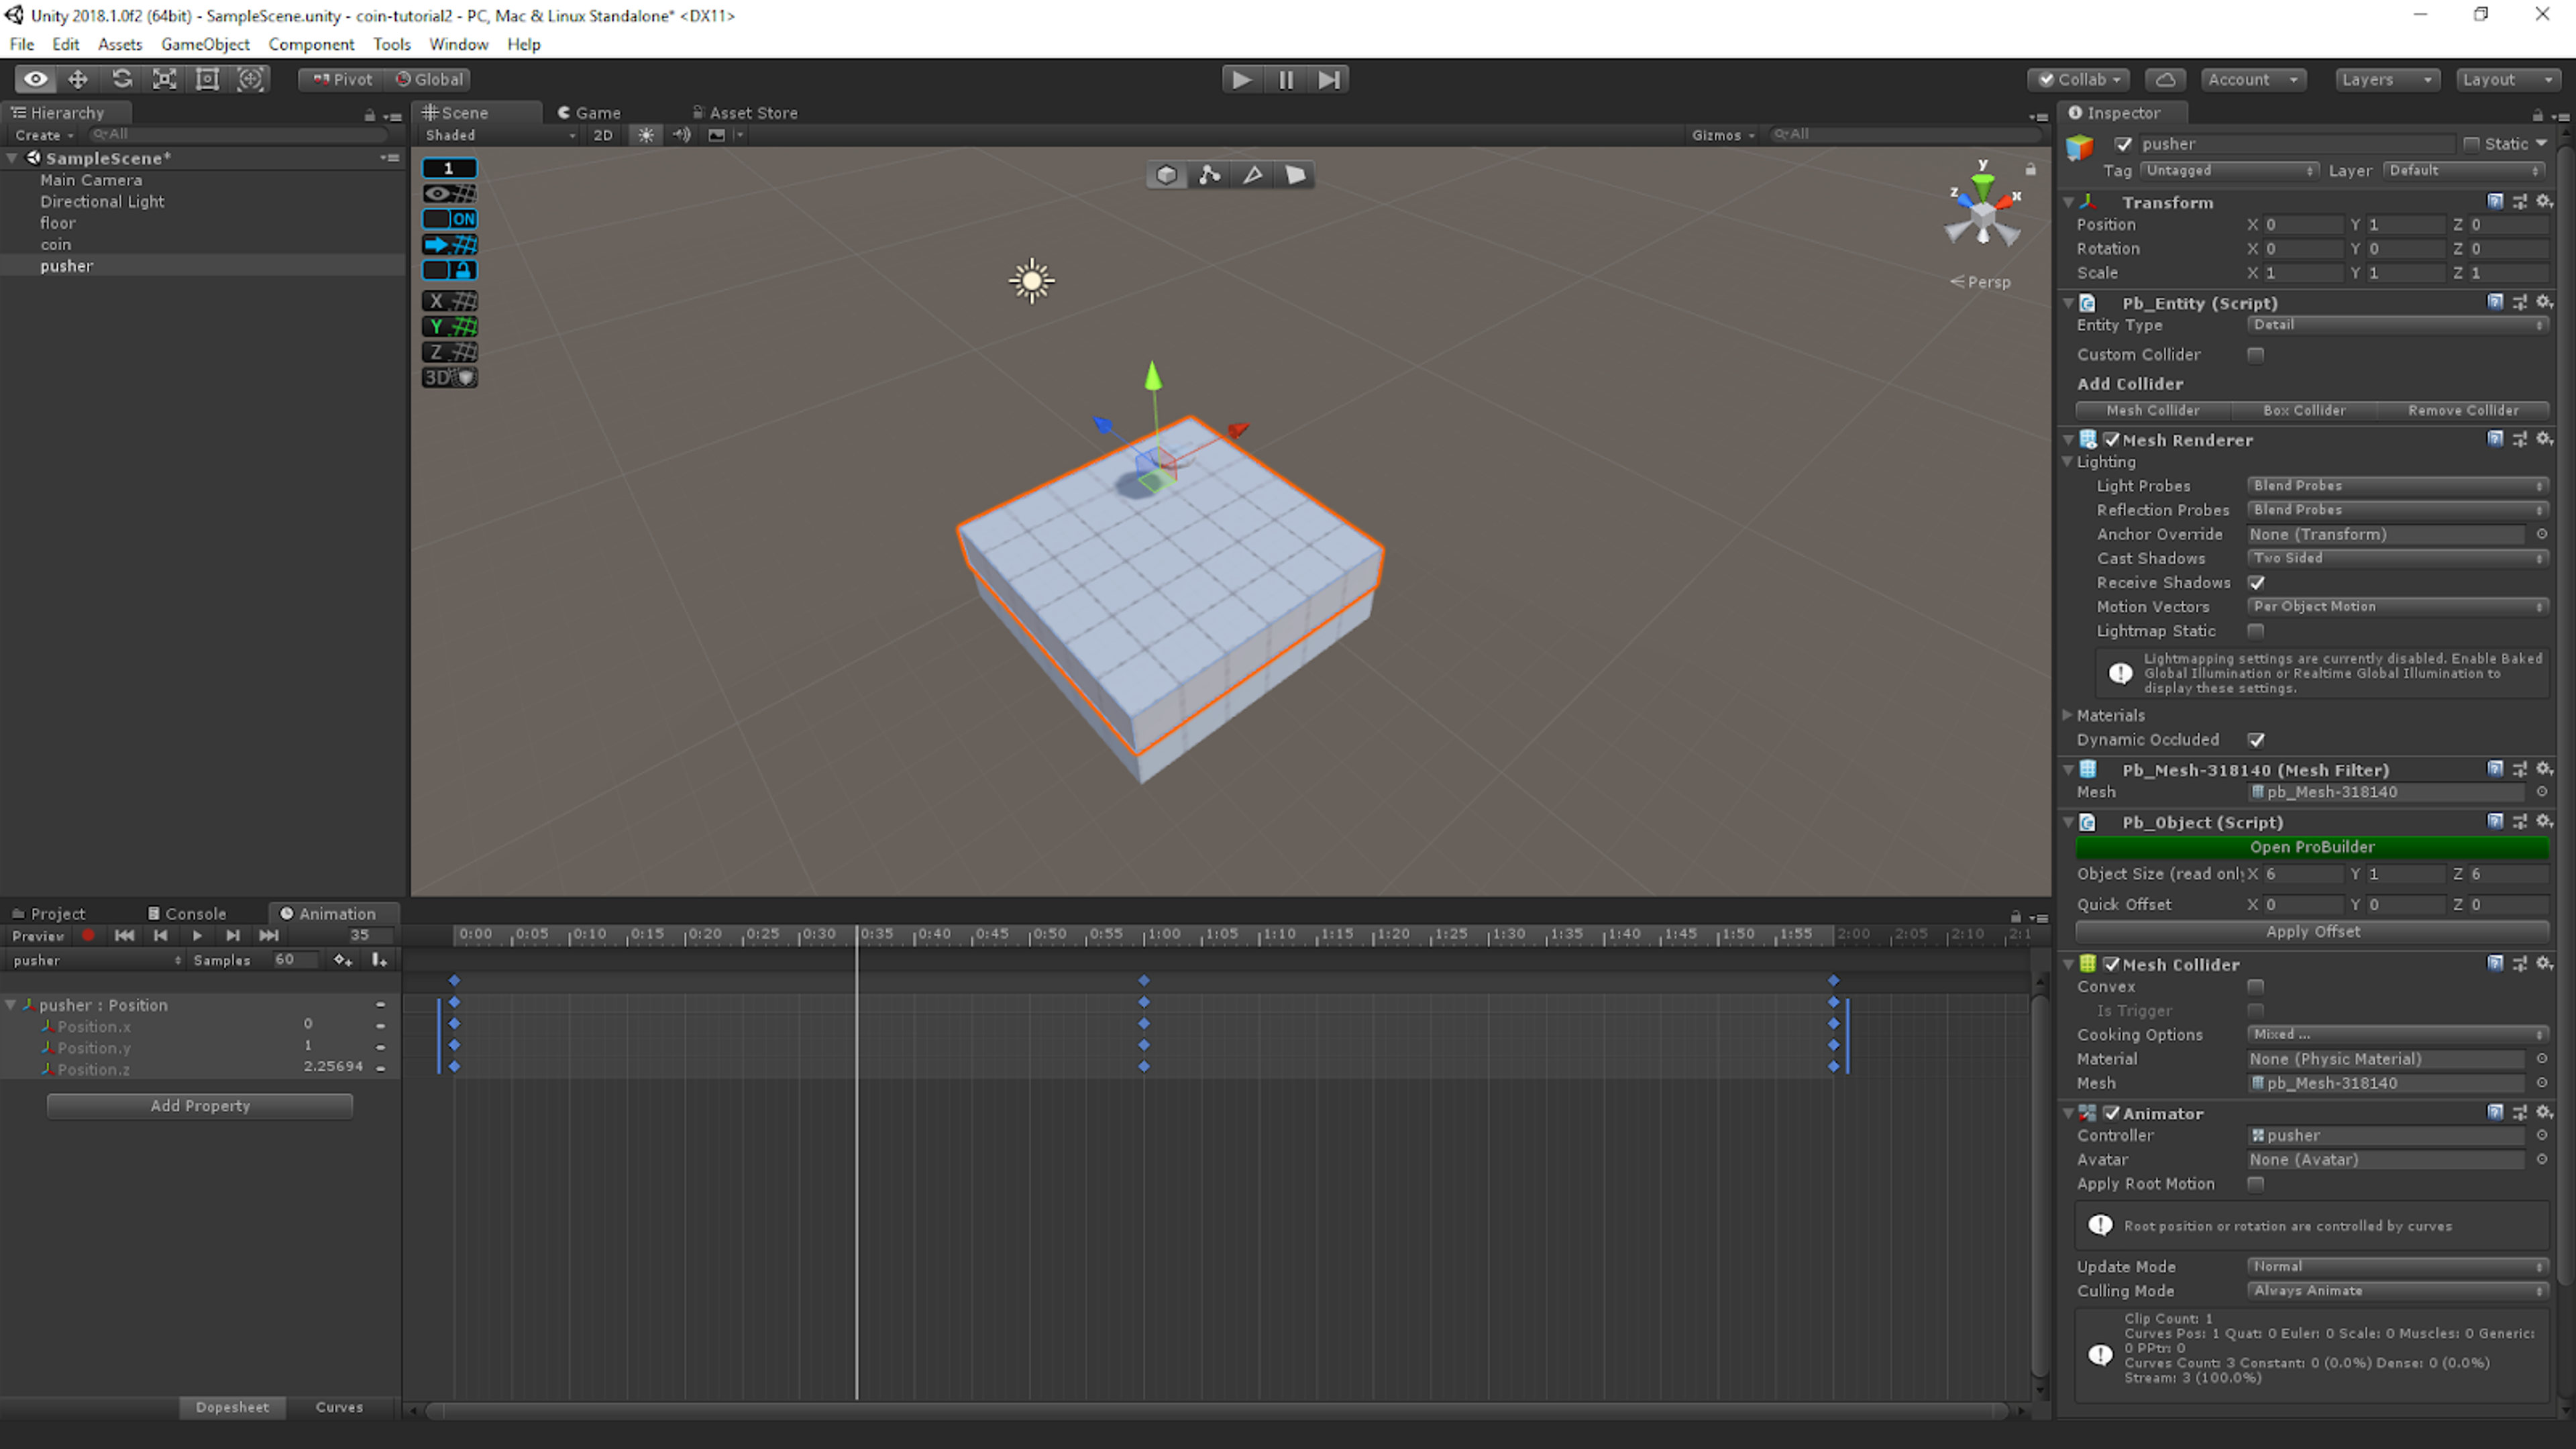The height and width of the screenshot is (1449, 2576).
Task: Open the Motion Vectors dropdown
Action: (x=2397, y=606)
